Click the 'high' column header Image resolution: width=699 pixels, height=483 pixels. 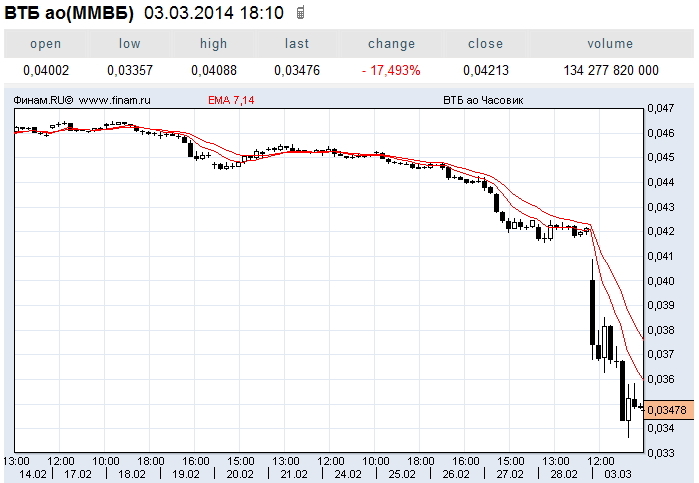click(x=214, y=43)
